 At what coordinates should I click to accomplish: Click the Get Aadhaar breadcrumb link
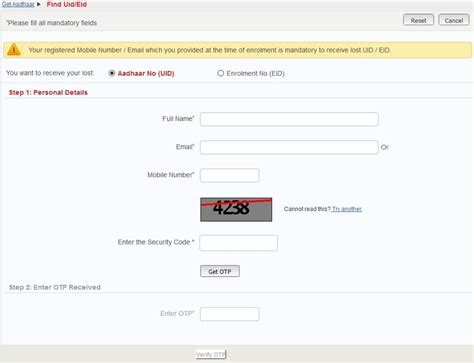pyautogui.click(x=18, y=4)
